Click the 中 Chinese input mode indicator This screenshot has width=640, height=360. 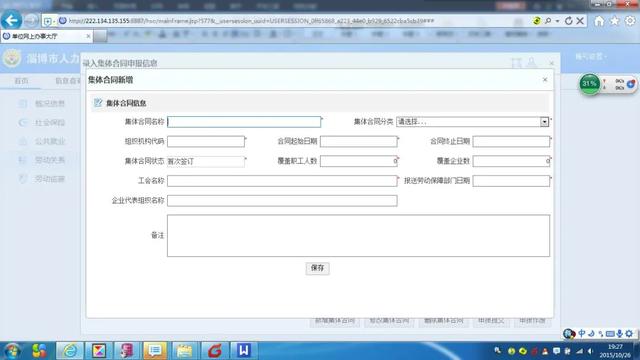tap(582, 333)
